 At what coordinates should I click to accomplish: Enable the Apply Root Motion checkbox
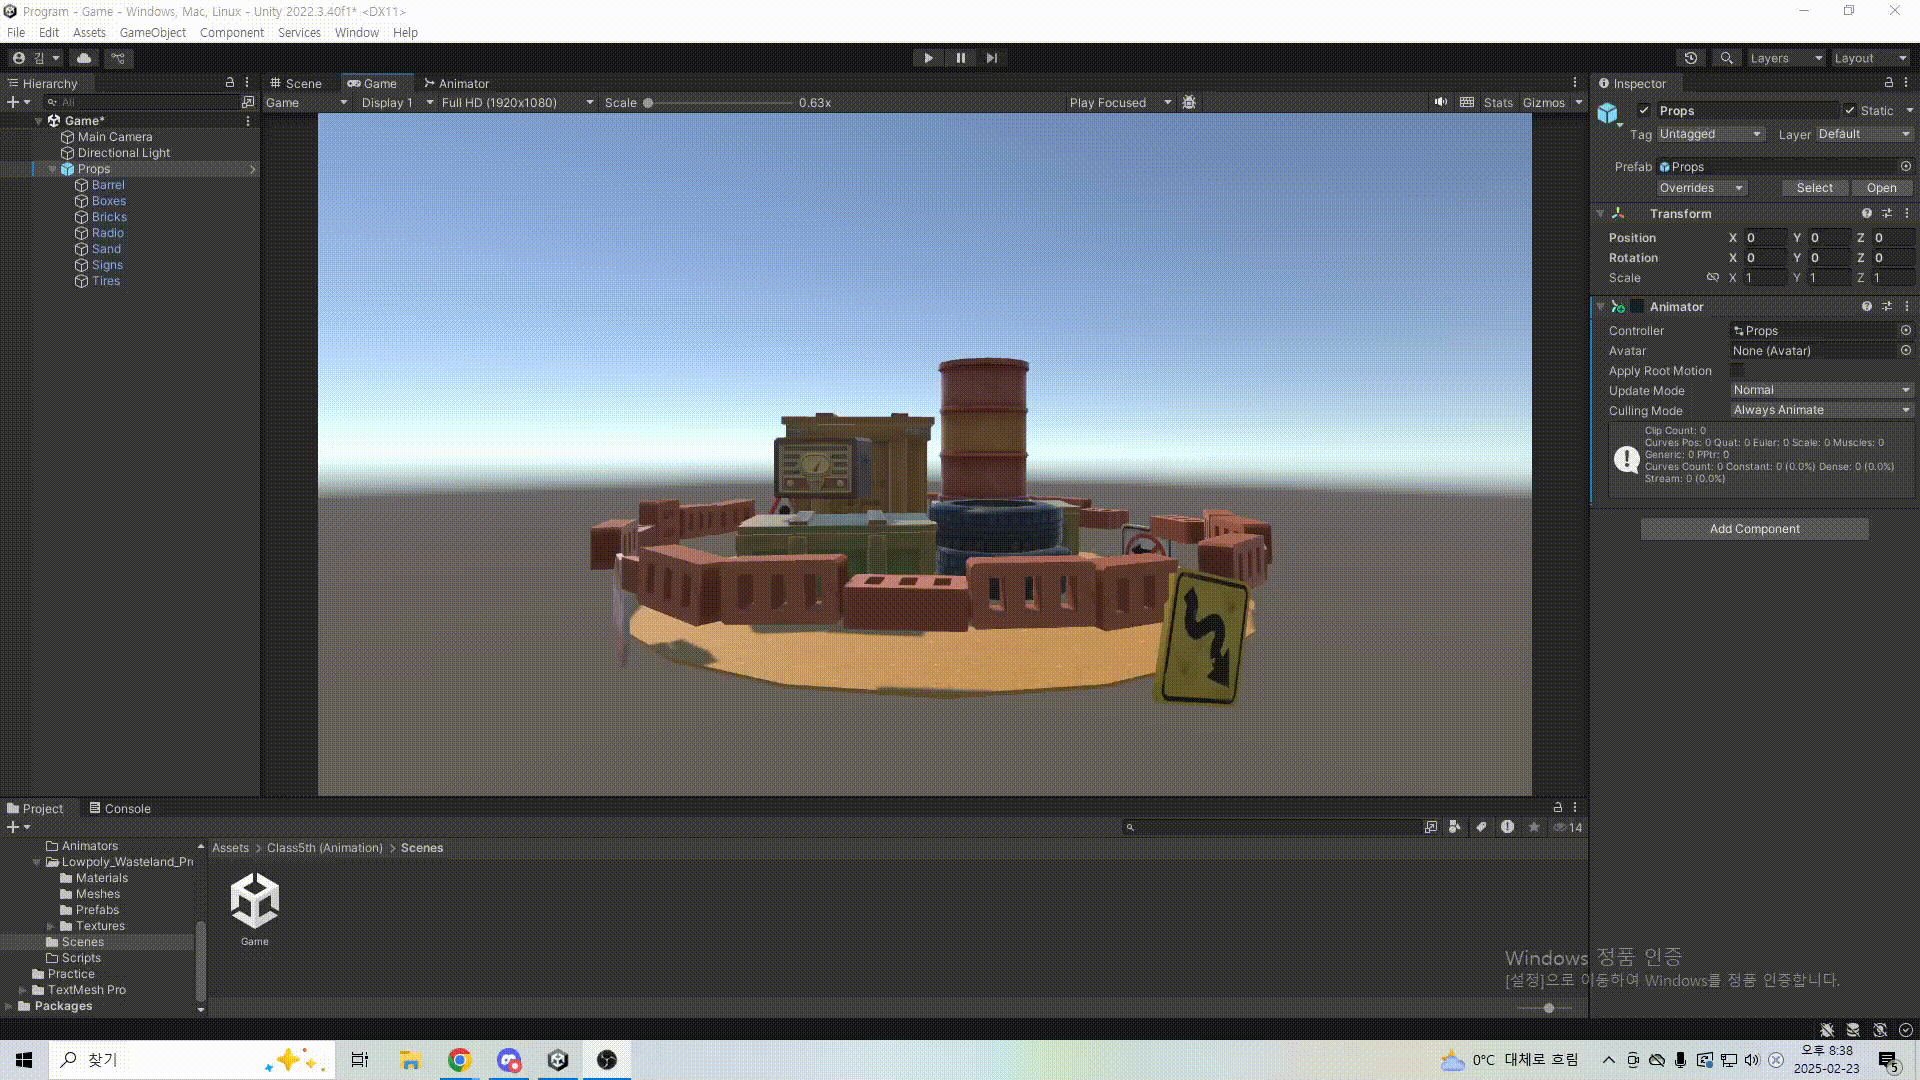1738,371
